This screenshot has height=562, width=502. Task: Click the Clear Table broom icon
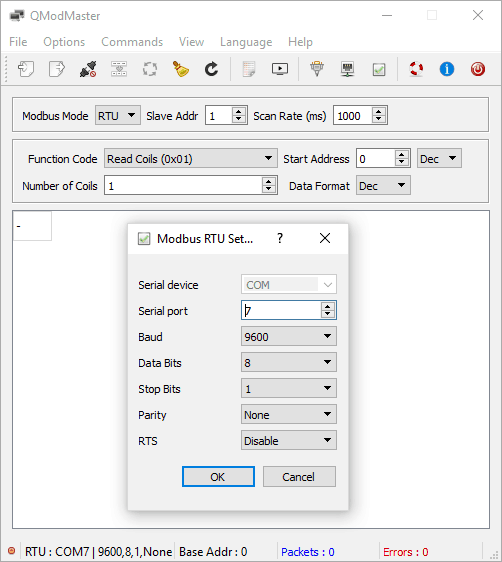[x=181, y=69]
